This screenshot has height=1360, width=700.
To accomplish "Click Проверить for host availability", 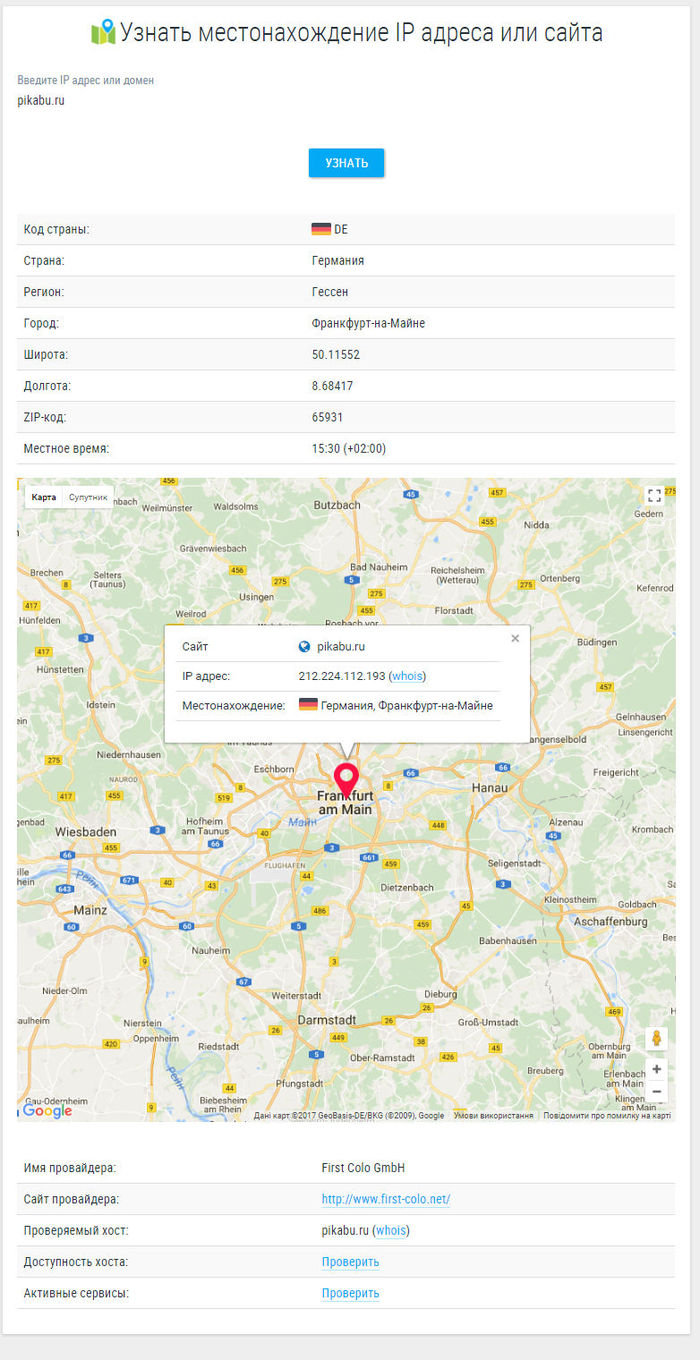I will pyautogui.click(x=350, y=1262).
